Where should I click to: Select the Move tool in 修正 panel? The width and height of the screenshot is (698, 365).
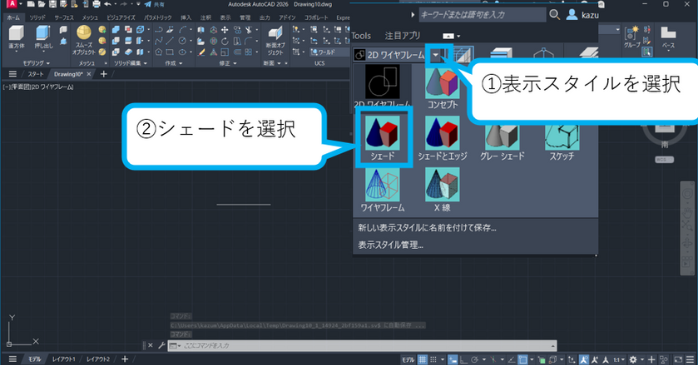[225, 30]
